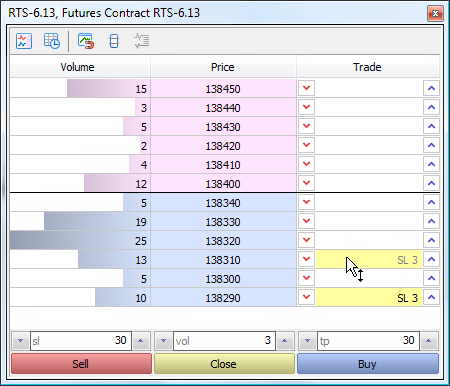Image resolution: width=450 pixels, height=386 pixels.
Task: Select the faded SL 3 marker at 138310
Action: [369, 260]
